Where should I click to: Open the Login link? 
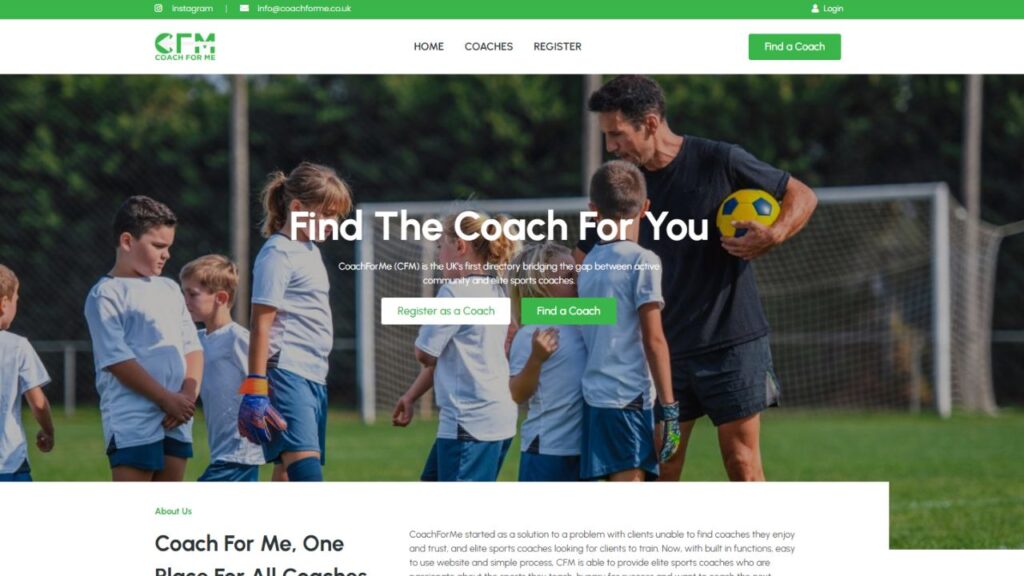coord(833,8)
